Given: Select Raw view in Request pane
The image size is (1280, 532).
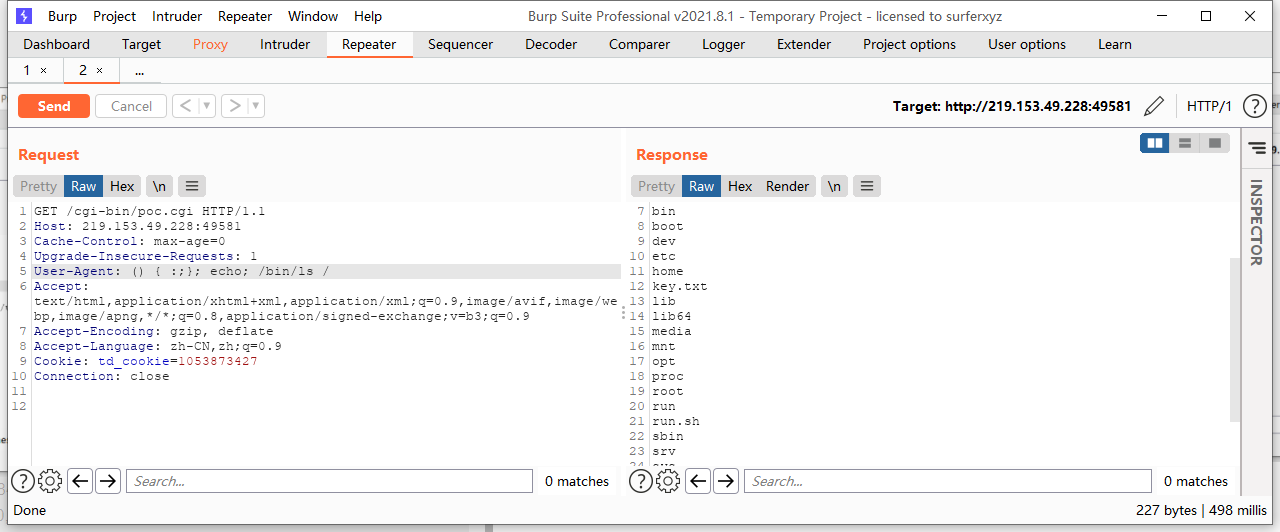Looking at the screenshot, I should tap(84, 186).
